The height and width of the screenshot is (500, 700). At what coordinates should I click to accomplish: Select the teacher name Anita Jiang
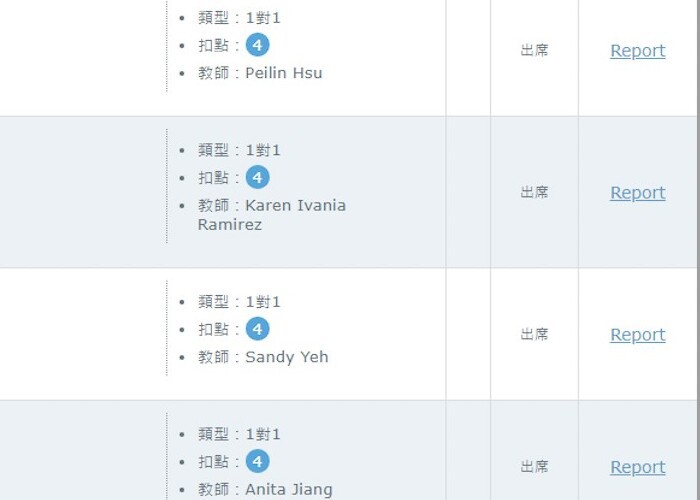point(289,490)
